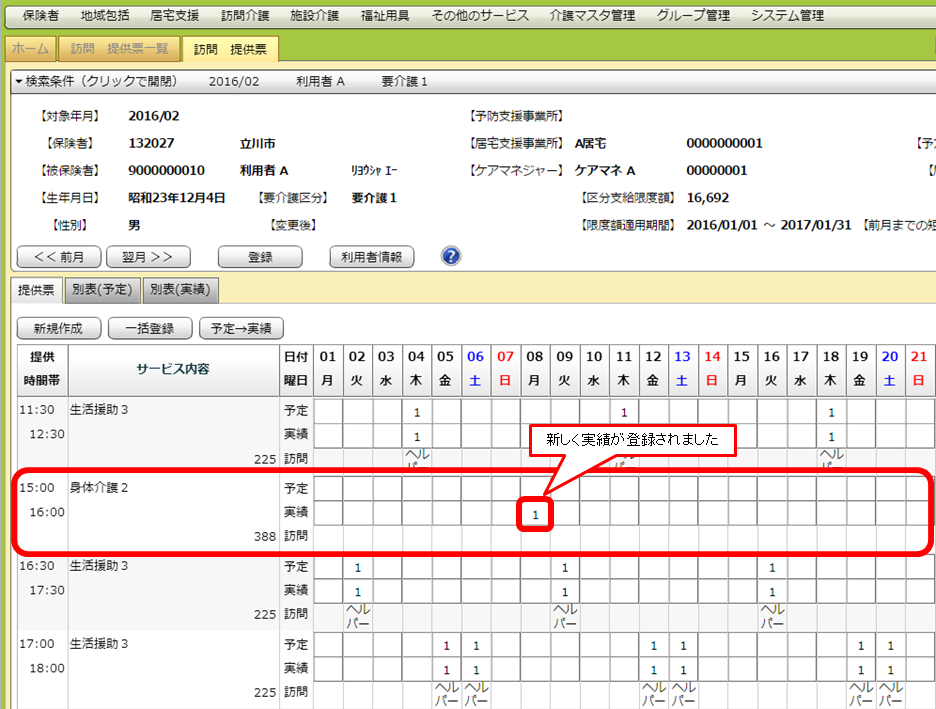Viewport: 936px width, 709px height.
Task: Switch to the ホーム tab
Action: point(30,49)
